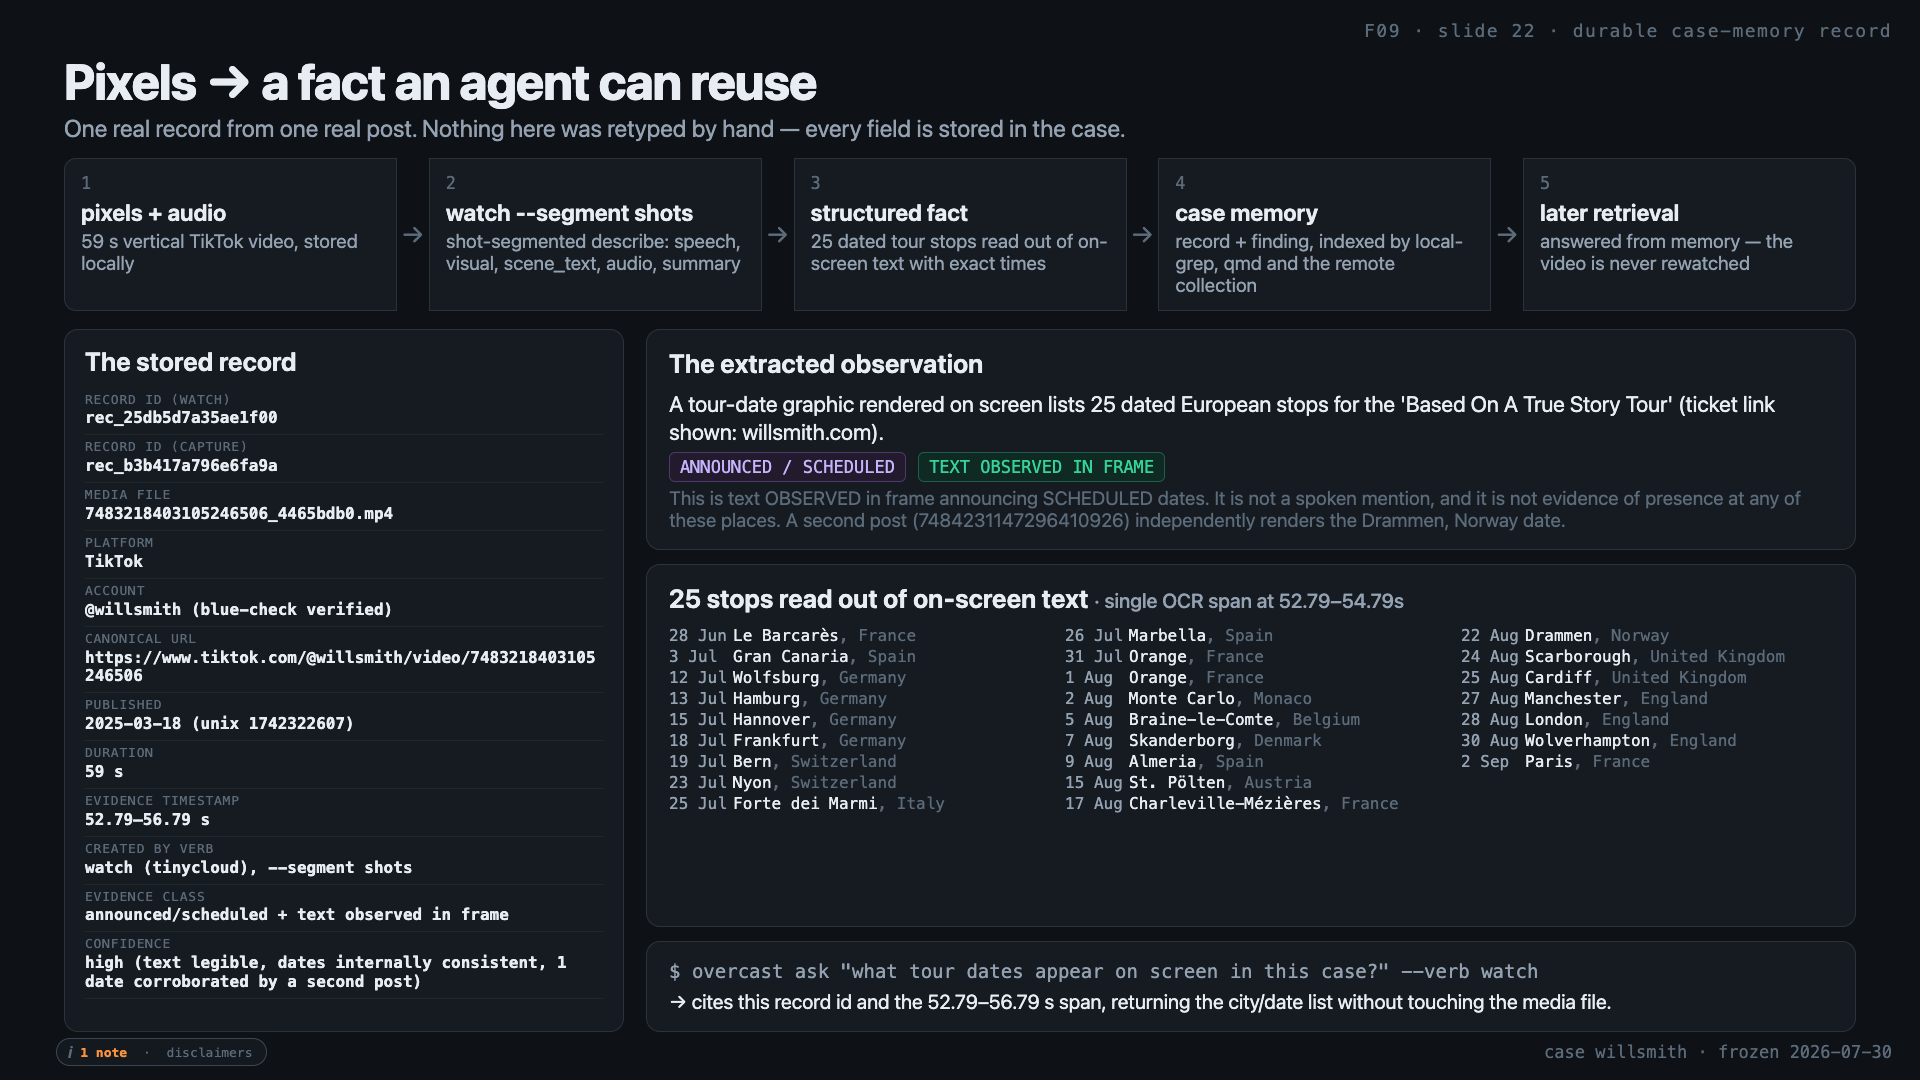This screenshot has width=1920, height=1080.
Task: Select the '23 Jul Nyon, Switzerland' row
Action: [x=782, y=783]
